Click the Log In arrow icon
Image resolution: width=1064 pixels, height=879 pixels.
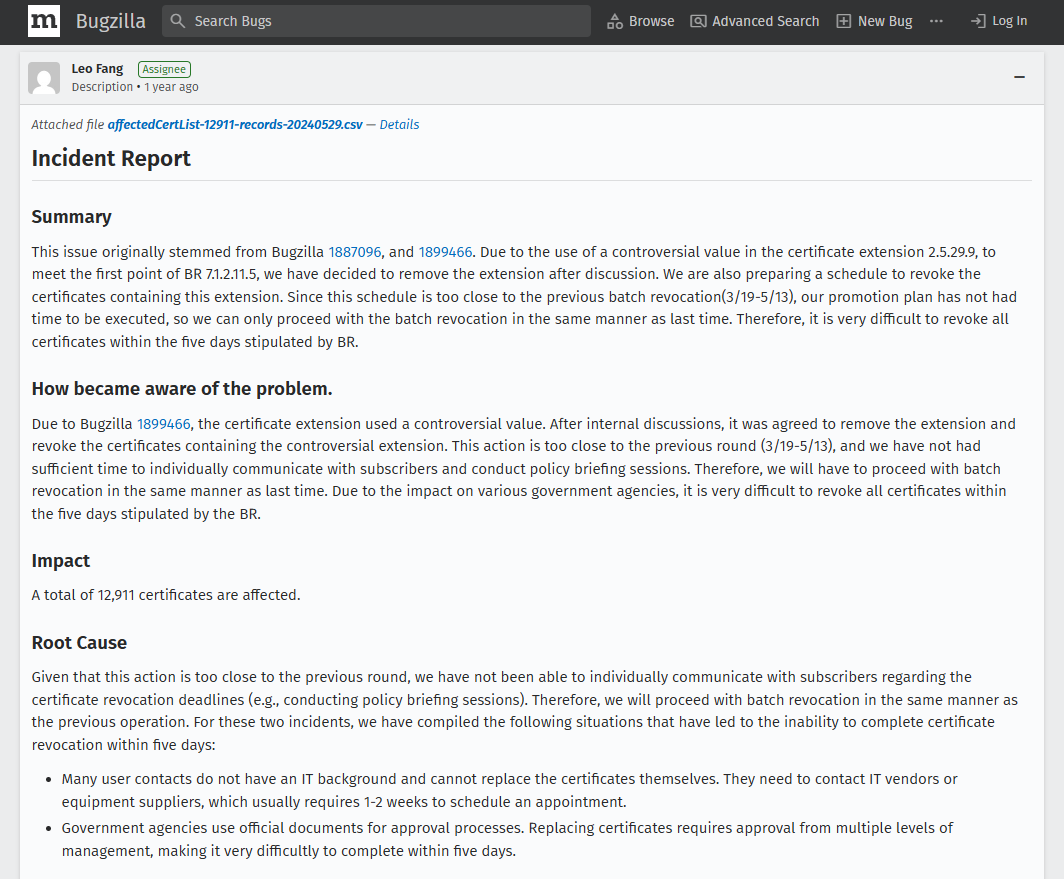click(978, 21)
